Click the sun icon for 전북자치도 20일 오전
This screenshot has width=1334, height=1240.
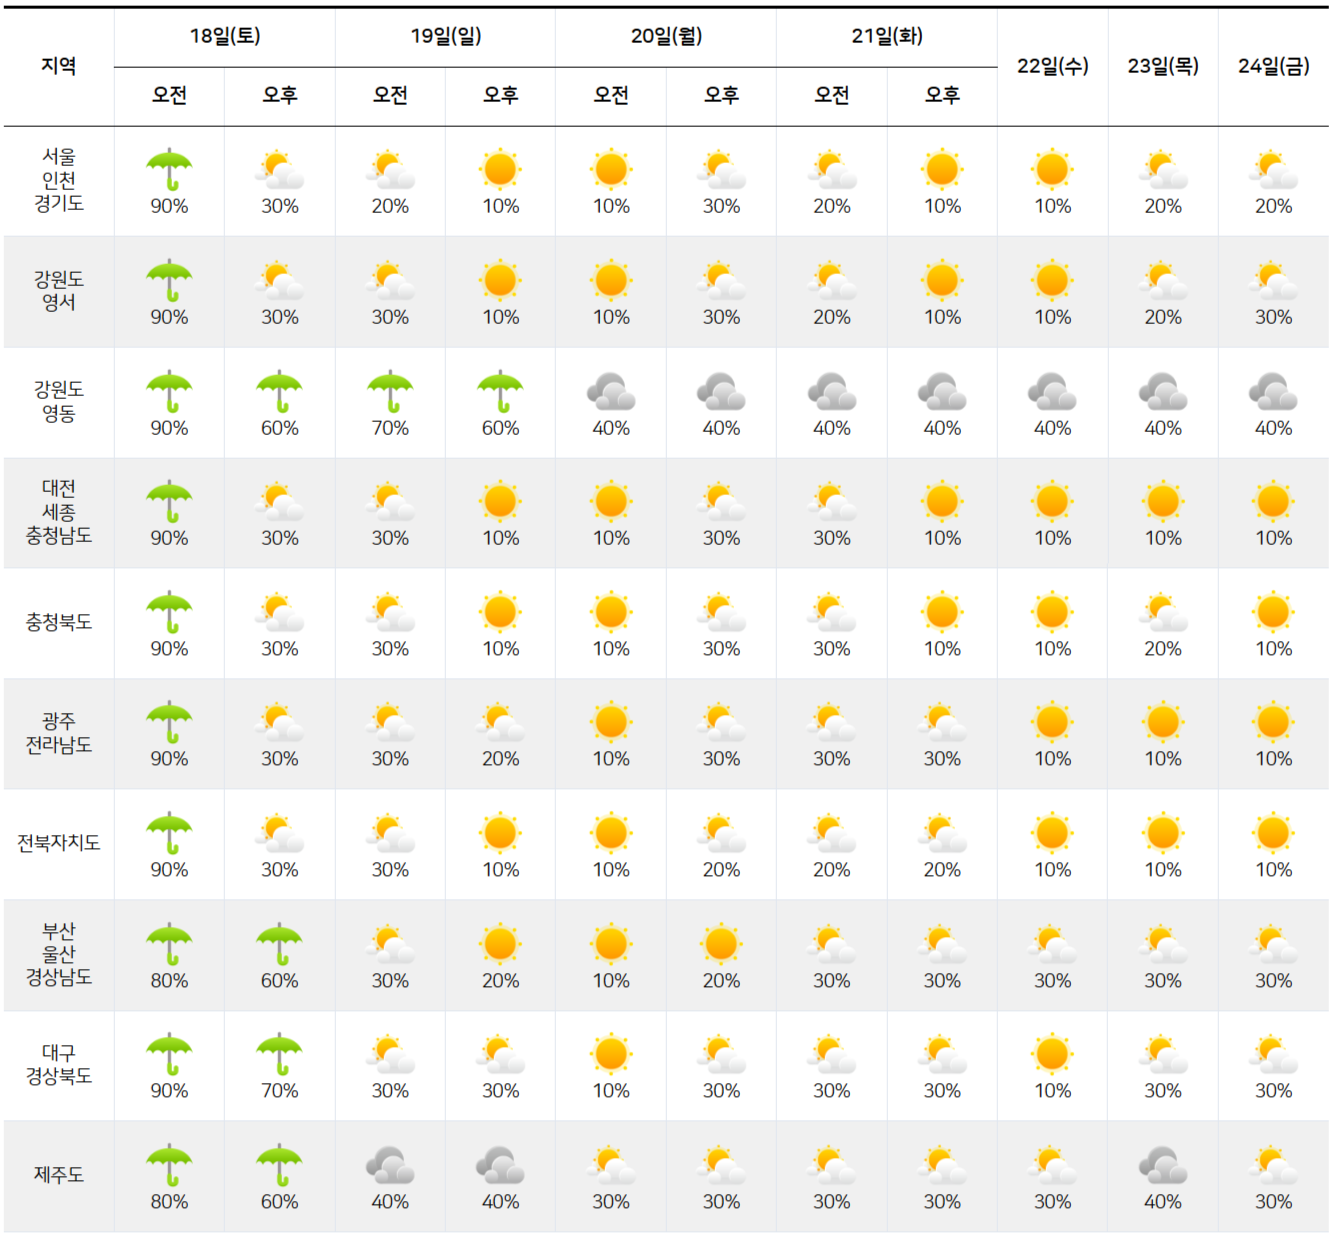611,834
